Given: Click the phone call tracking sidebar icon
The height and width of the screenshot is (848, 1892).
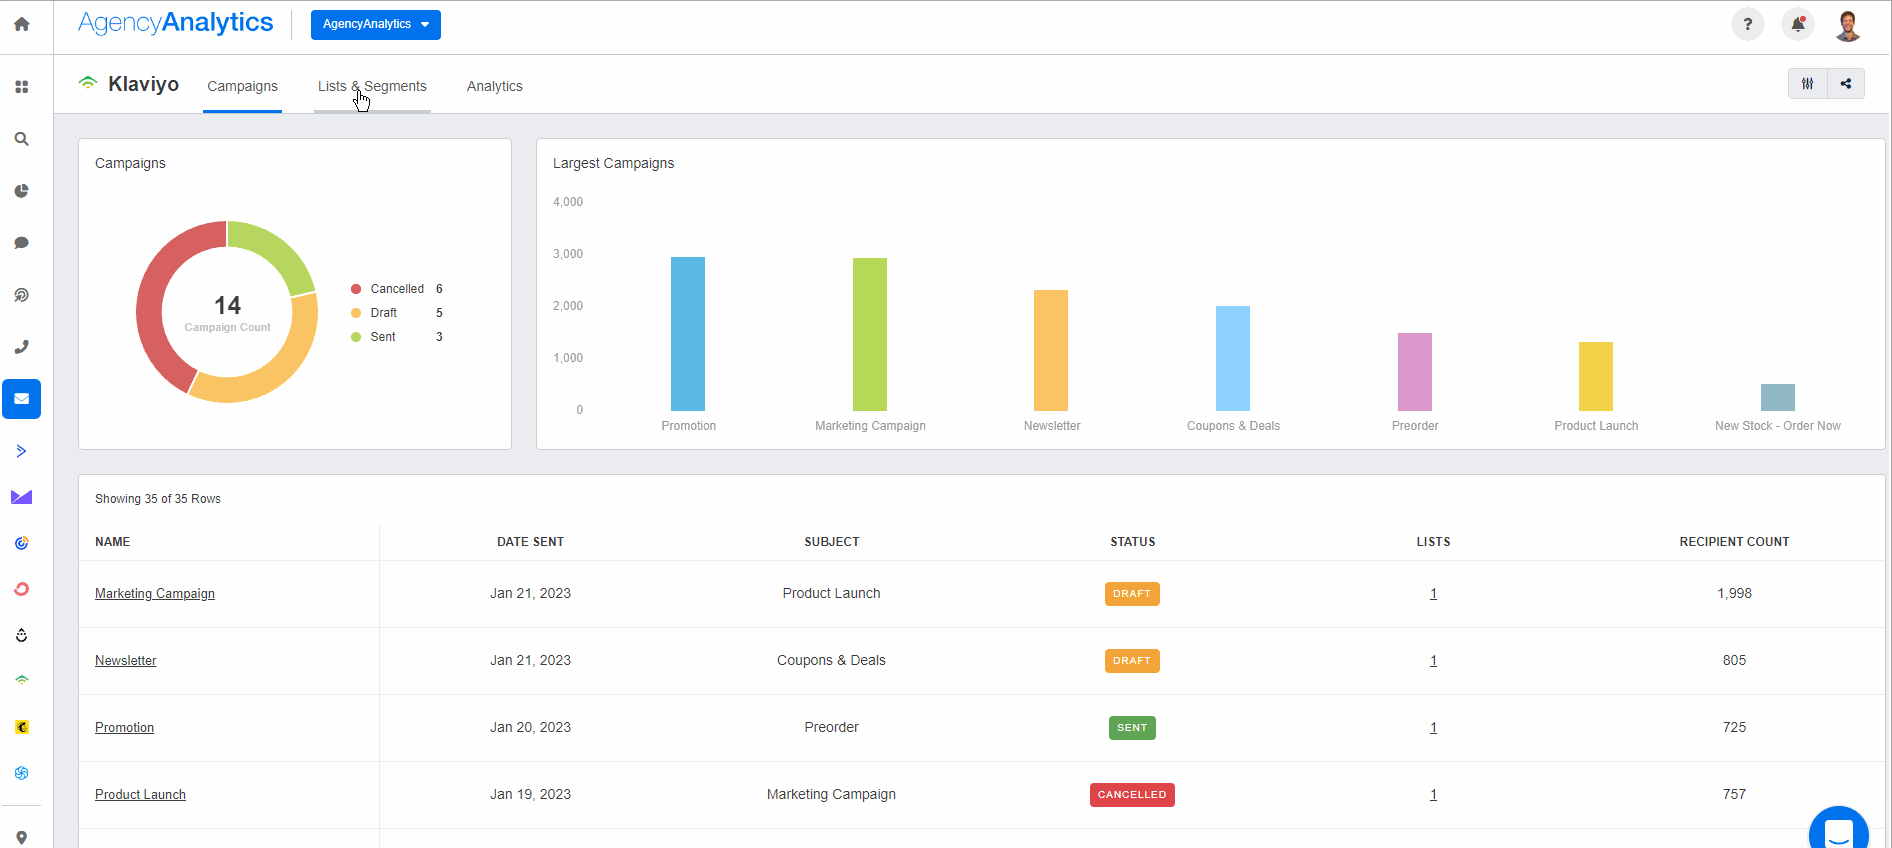Looking at the screenshot, I should (x=21, y=347).
